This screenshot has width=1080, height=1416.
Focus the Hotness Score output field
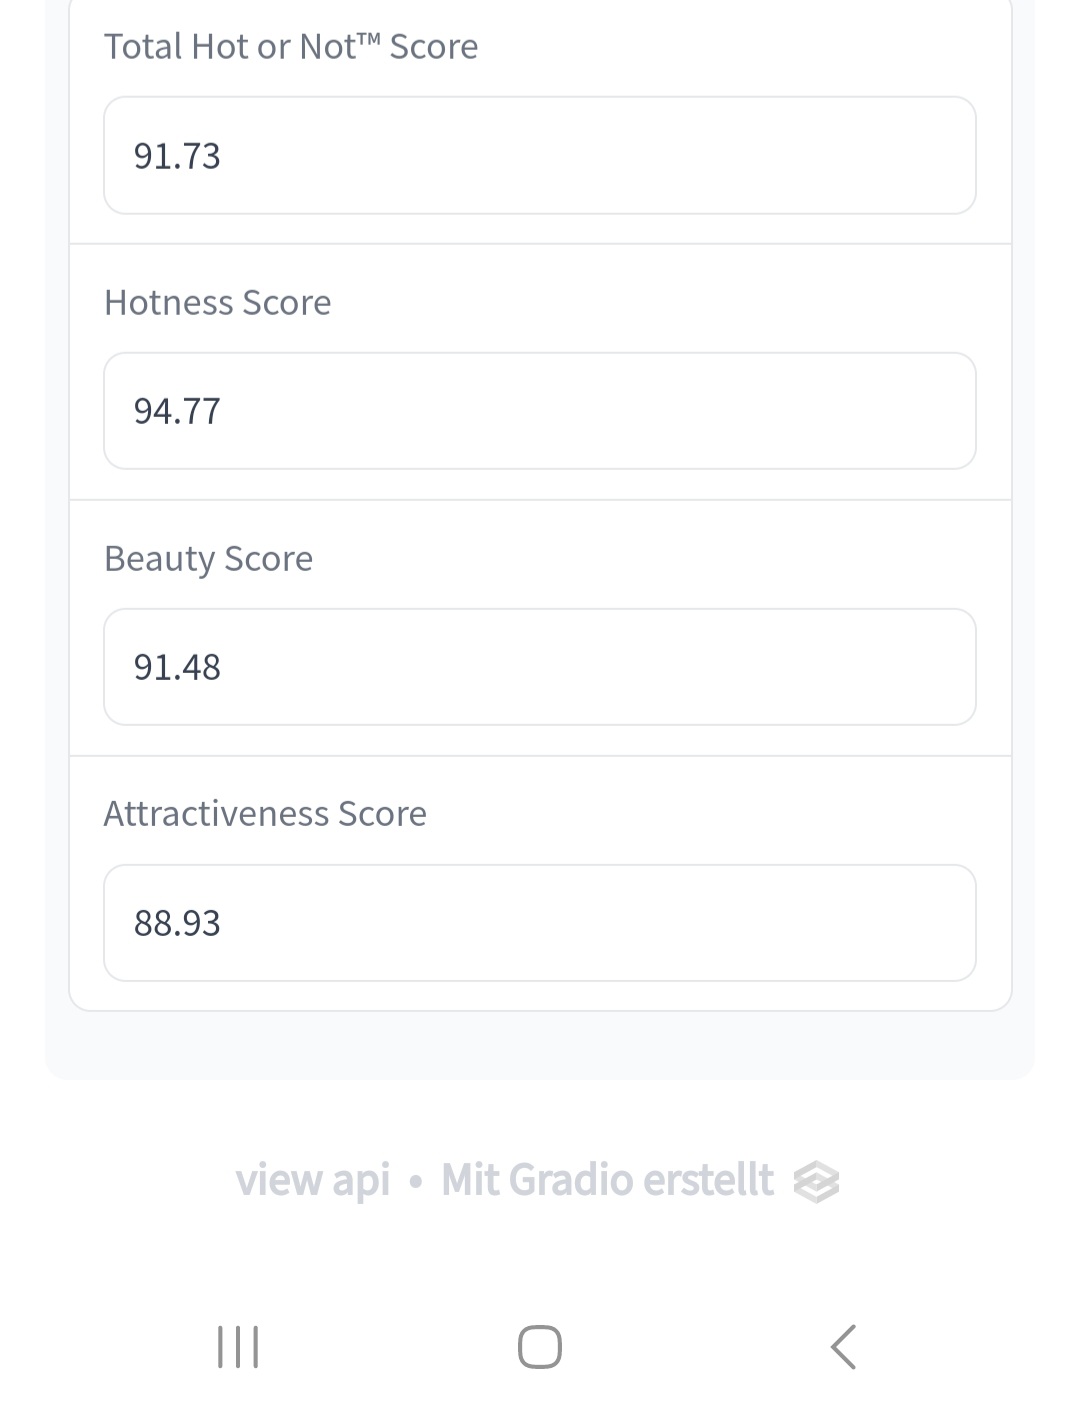pyautogui.click(x=540, y=411)
